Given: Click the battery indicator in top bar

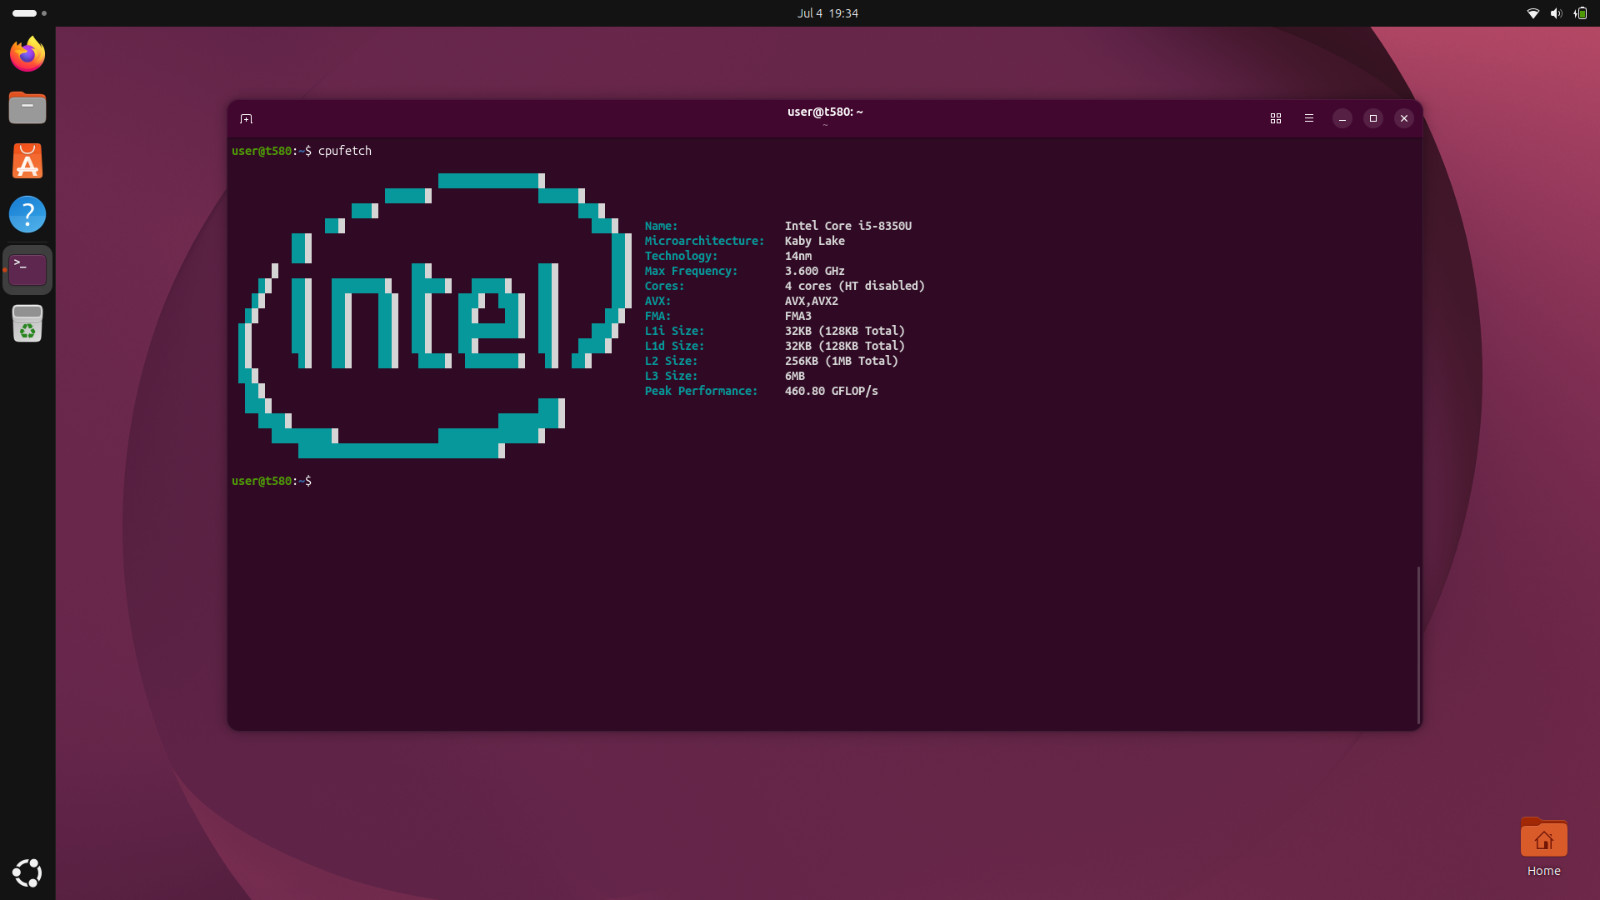Looking at the screenshot, I should tap(1580, 13).
